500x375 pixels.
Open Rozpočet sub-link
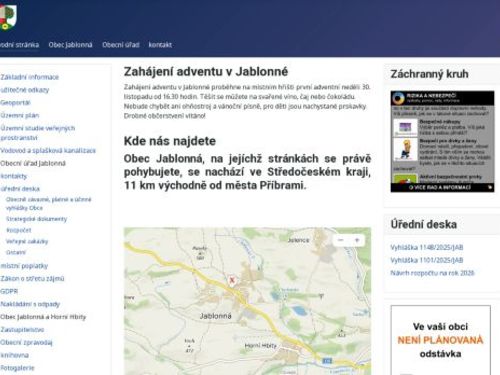coord(19,230)
